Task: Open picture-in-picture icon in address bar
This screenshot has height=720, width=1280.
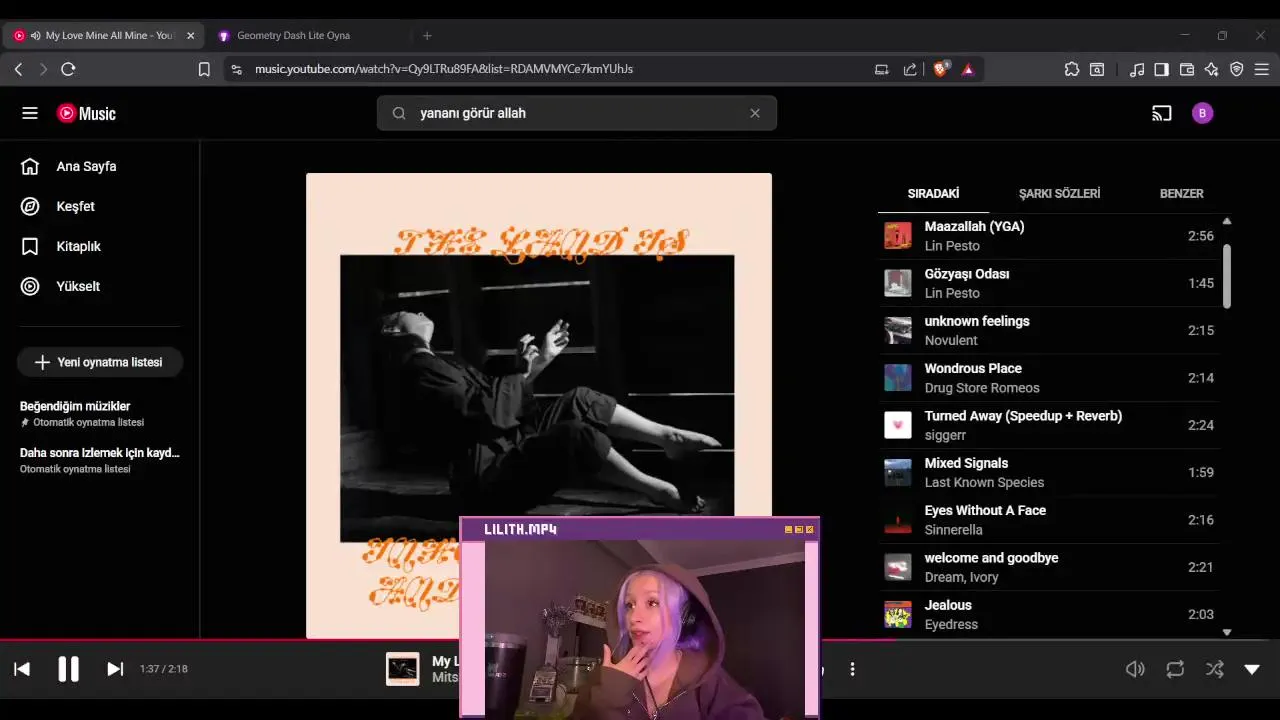Action: click(881, 69)
